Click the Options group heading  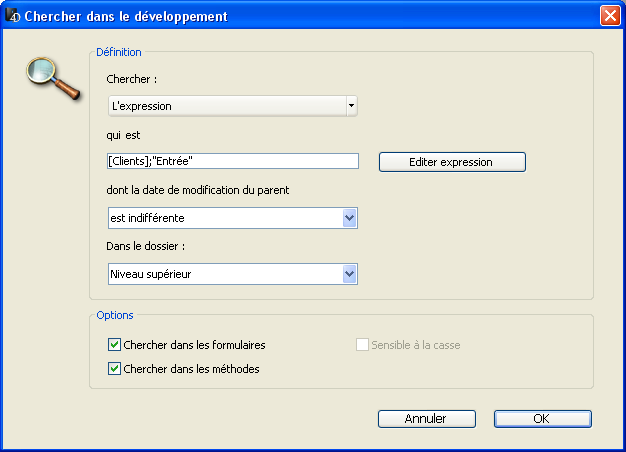115,315
